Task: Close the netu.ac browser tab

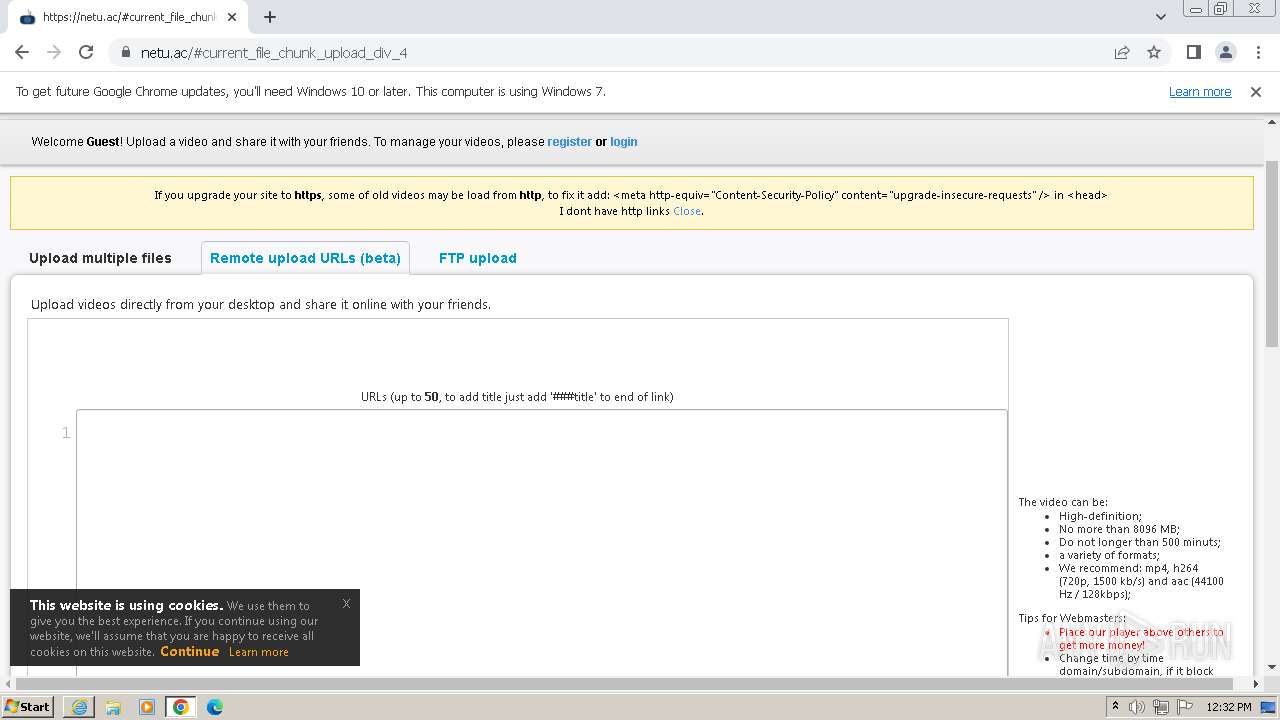Action: pos(232,17)
